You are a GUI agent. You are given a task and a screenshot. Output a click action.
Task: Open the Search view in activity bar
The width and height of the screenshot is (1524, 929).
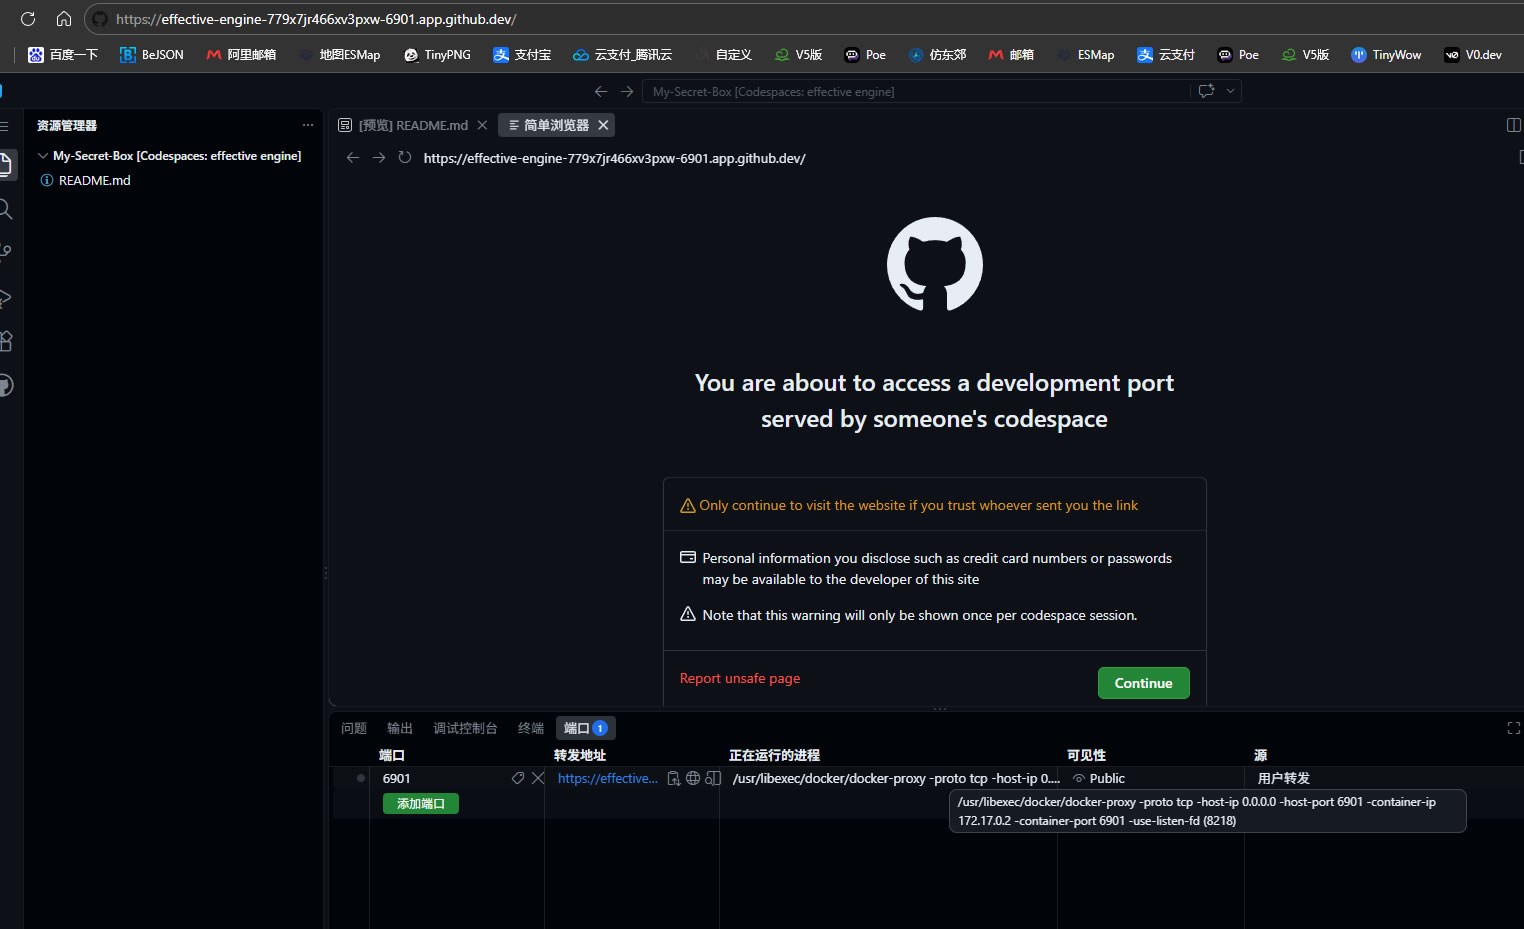tap(5, 209)
